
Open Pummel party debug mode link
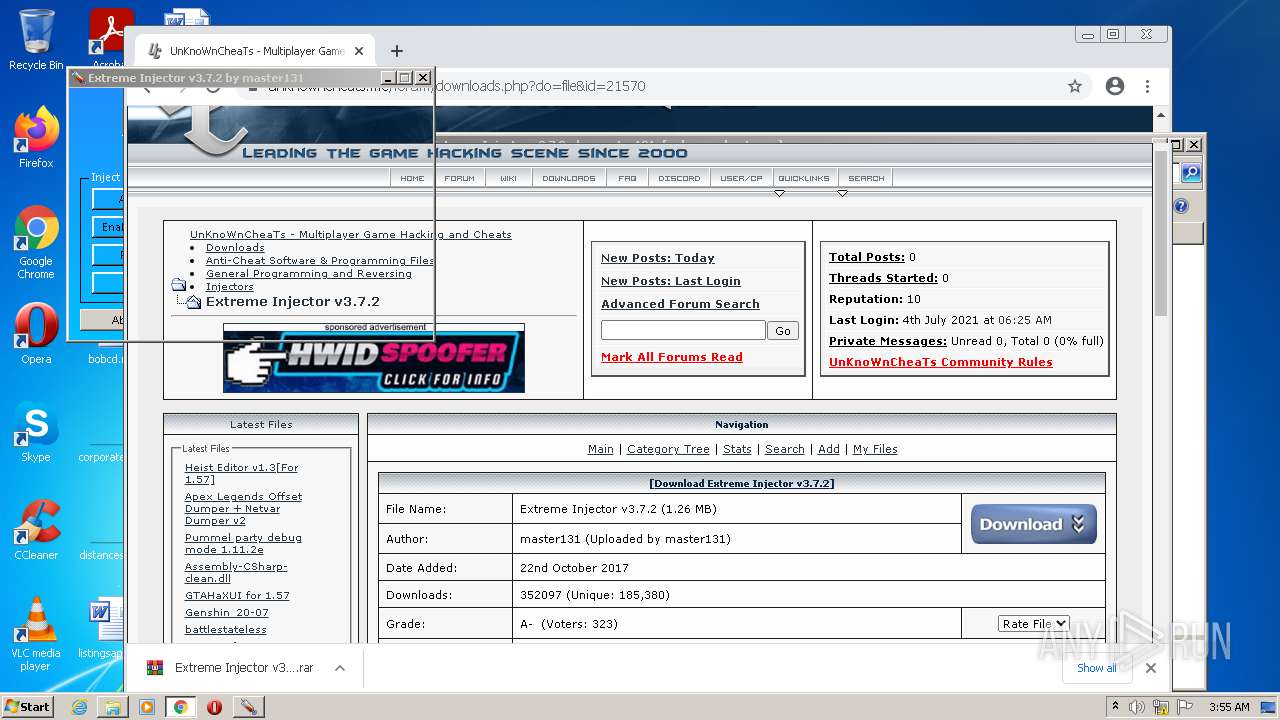pyautogui.click(x=243, y=543)
